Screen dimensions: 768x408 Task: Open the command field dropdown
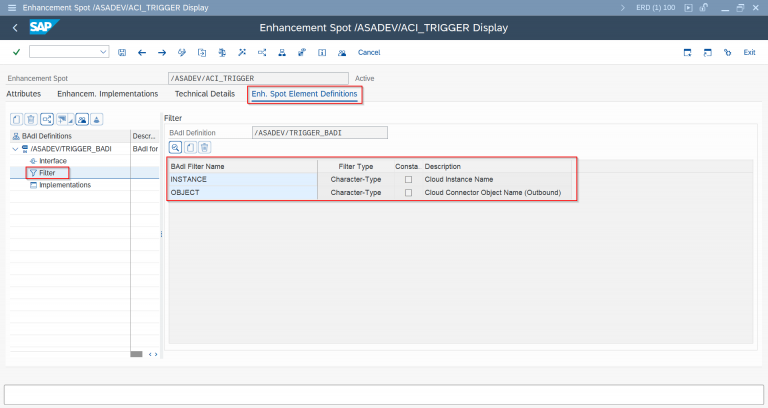(104, 52)
